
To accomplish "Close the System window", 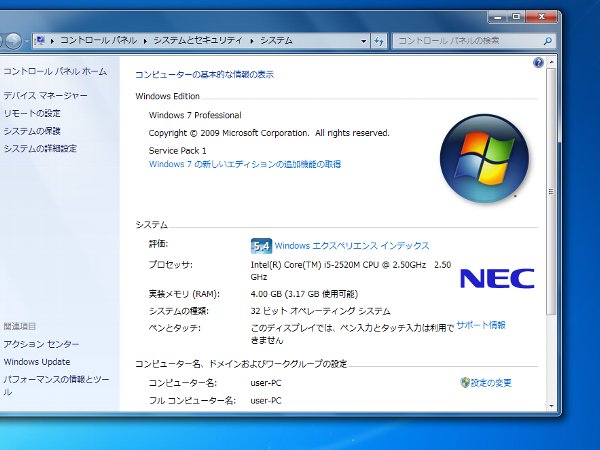I will (x=541, y=17).
